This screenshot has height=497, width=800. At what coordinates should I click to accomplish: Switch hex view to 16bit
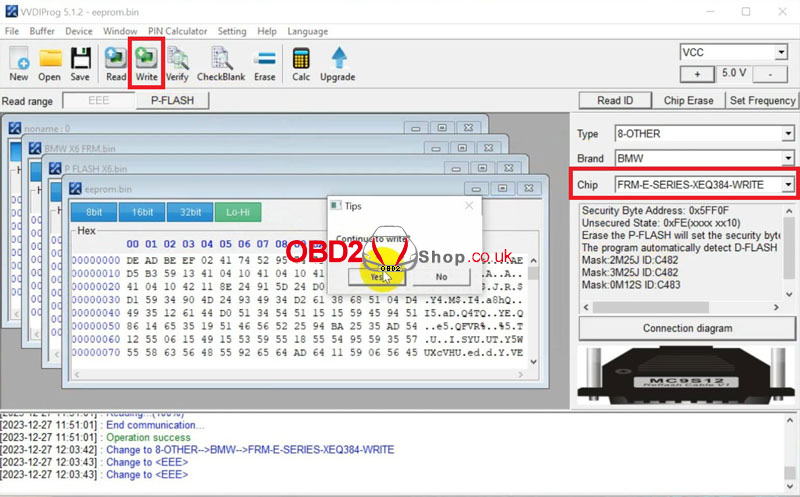[x=142, y=212]
